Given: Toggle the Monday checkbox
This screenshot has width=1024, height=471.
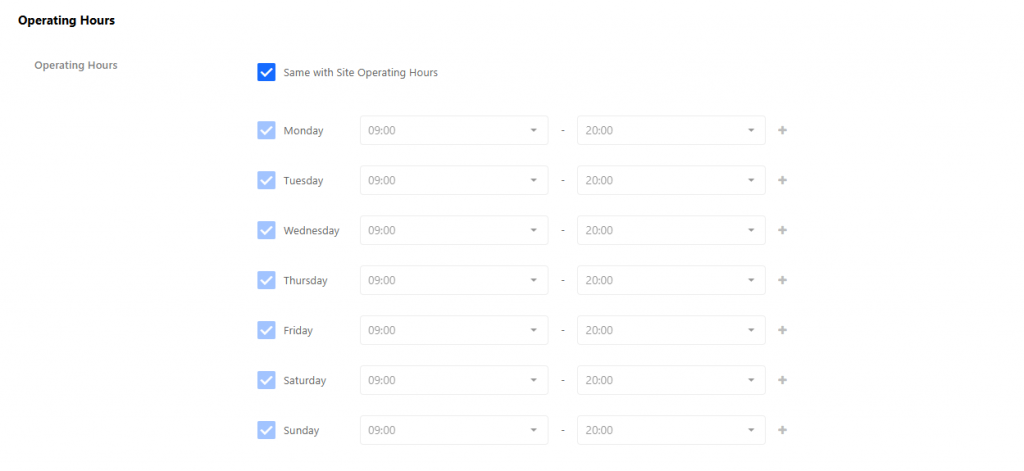Looking at the screenshot, I should pyautogui.click(x=266, y=131).
